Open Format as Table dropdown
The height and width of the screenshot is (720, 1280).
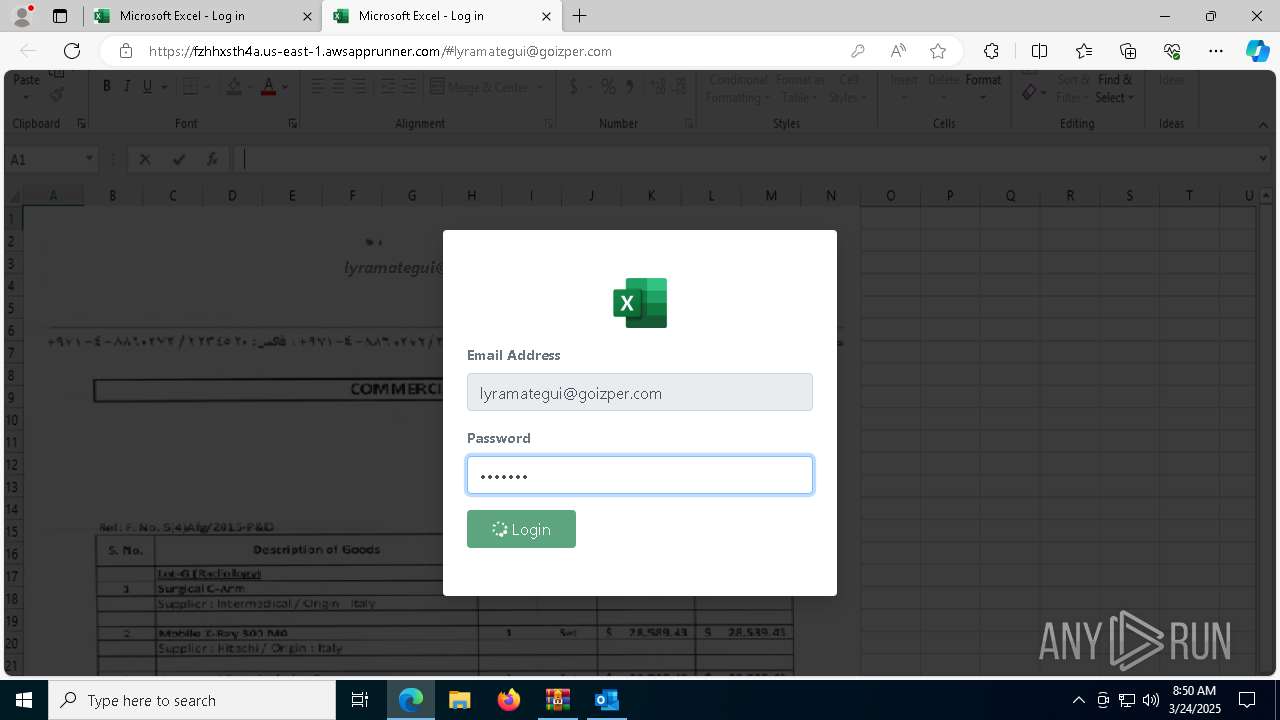coord(800,88)
